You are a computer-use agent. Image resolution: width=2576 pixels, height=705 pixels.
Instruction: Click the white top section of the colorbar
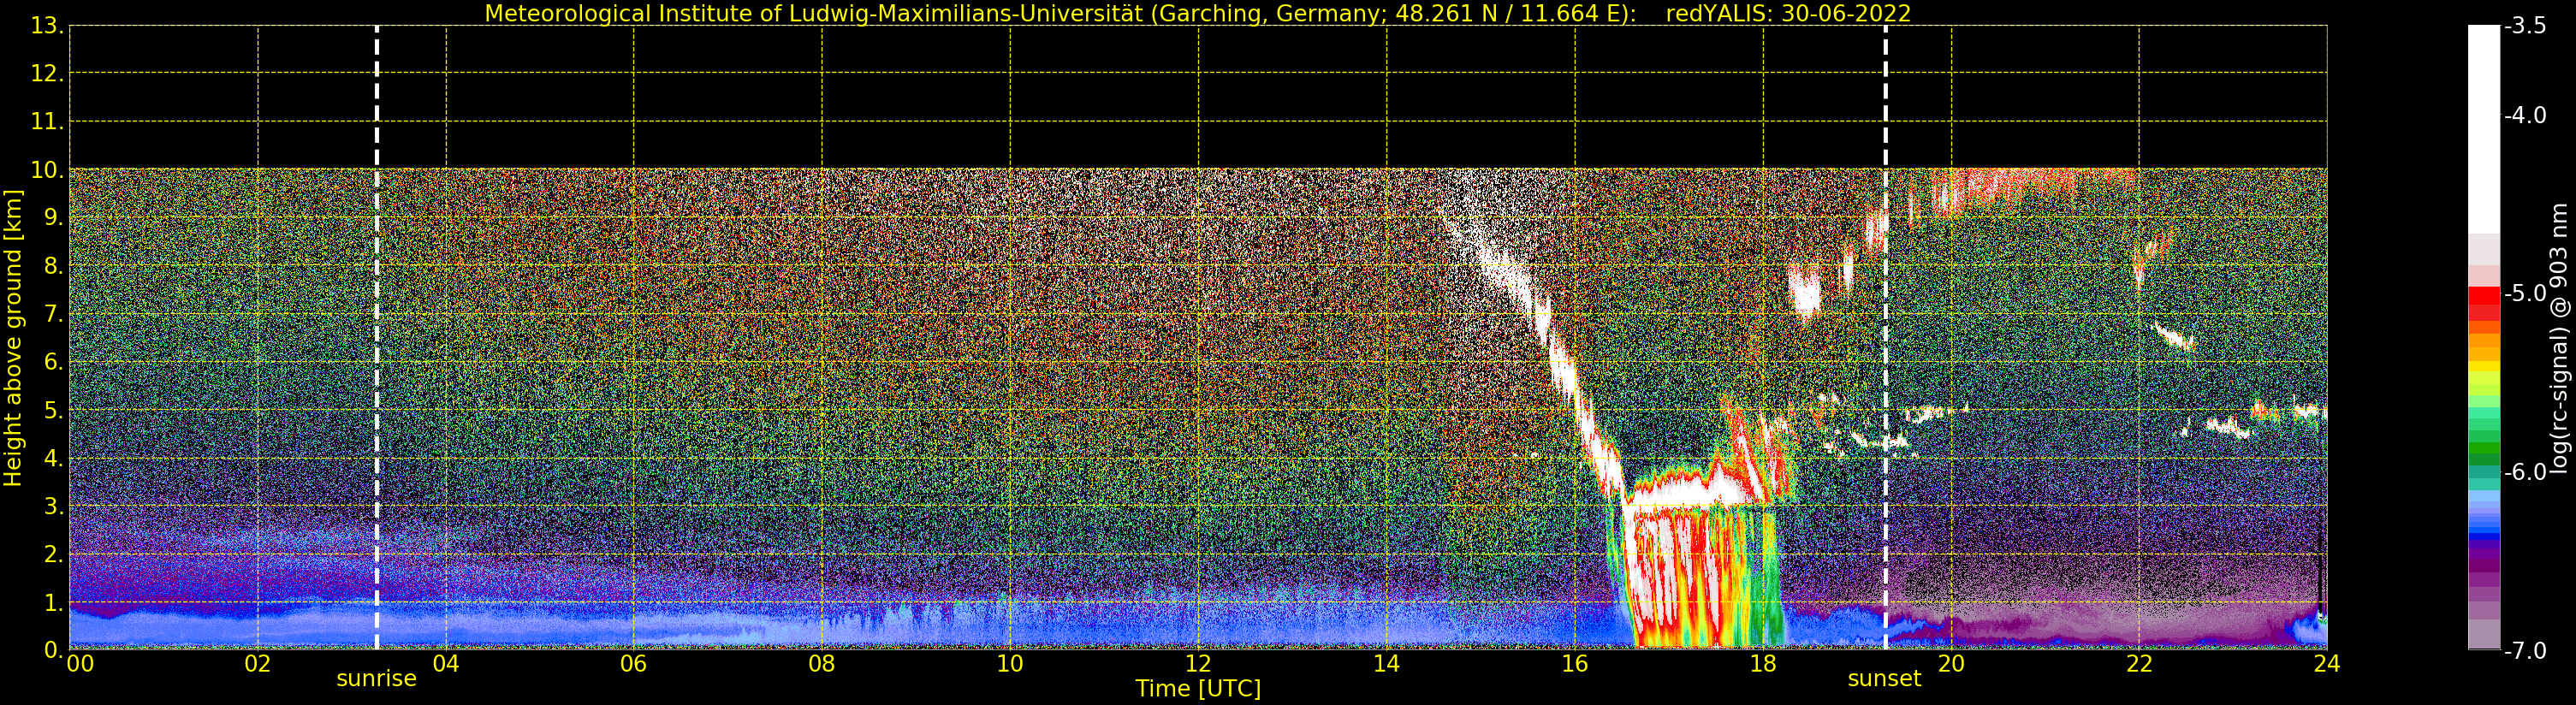[2484, 129]
